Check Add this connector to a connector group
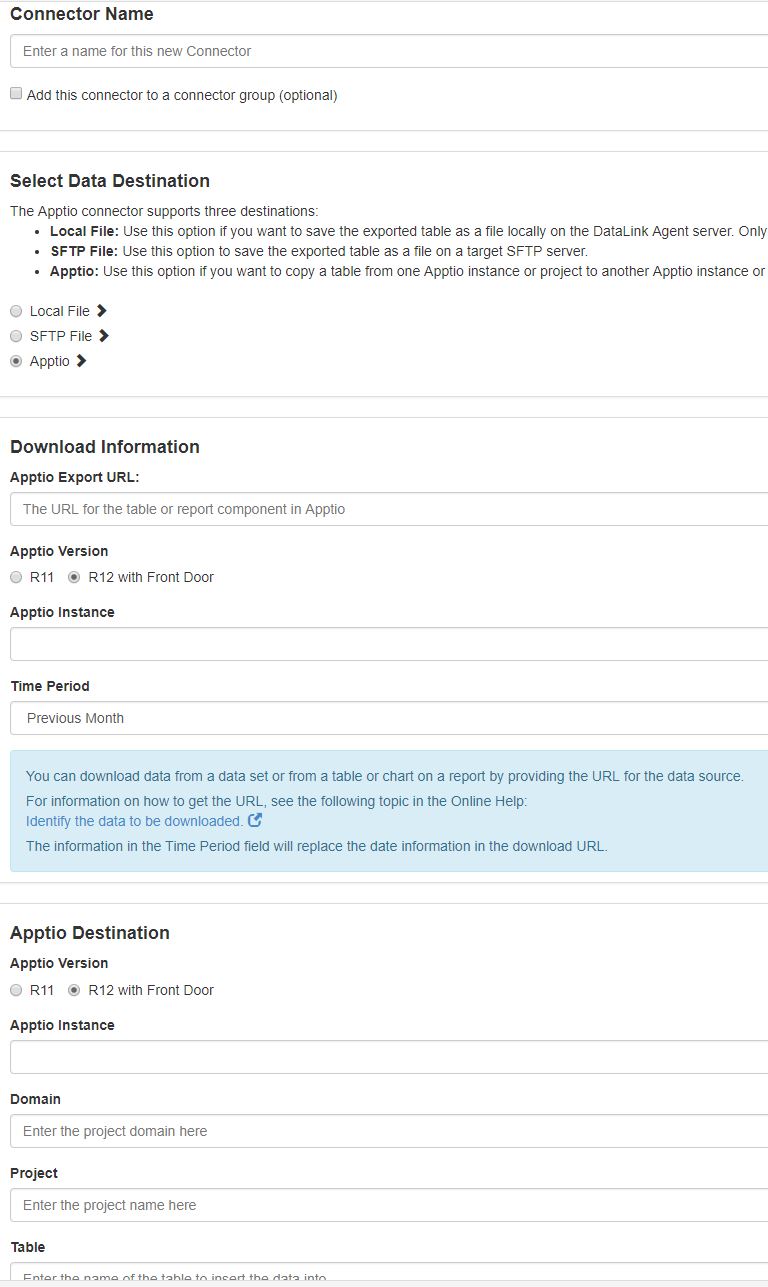768x1287 pixels. click(16, 94)
